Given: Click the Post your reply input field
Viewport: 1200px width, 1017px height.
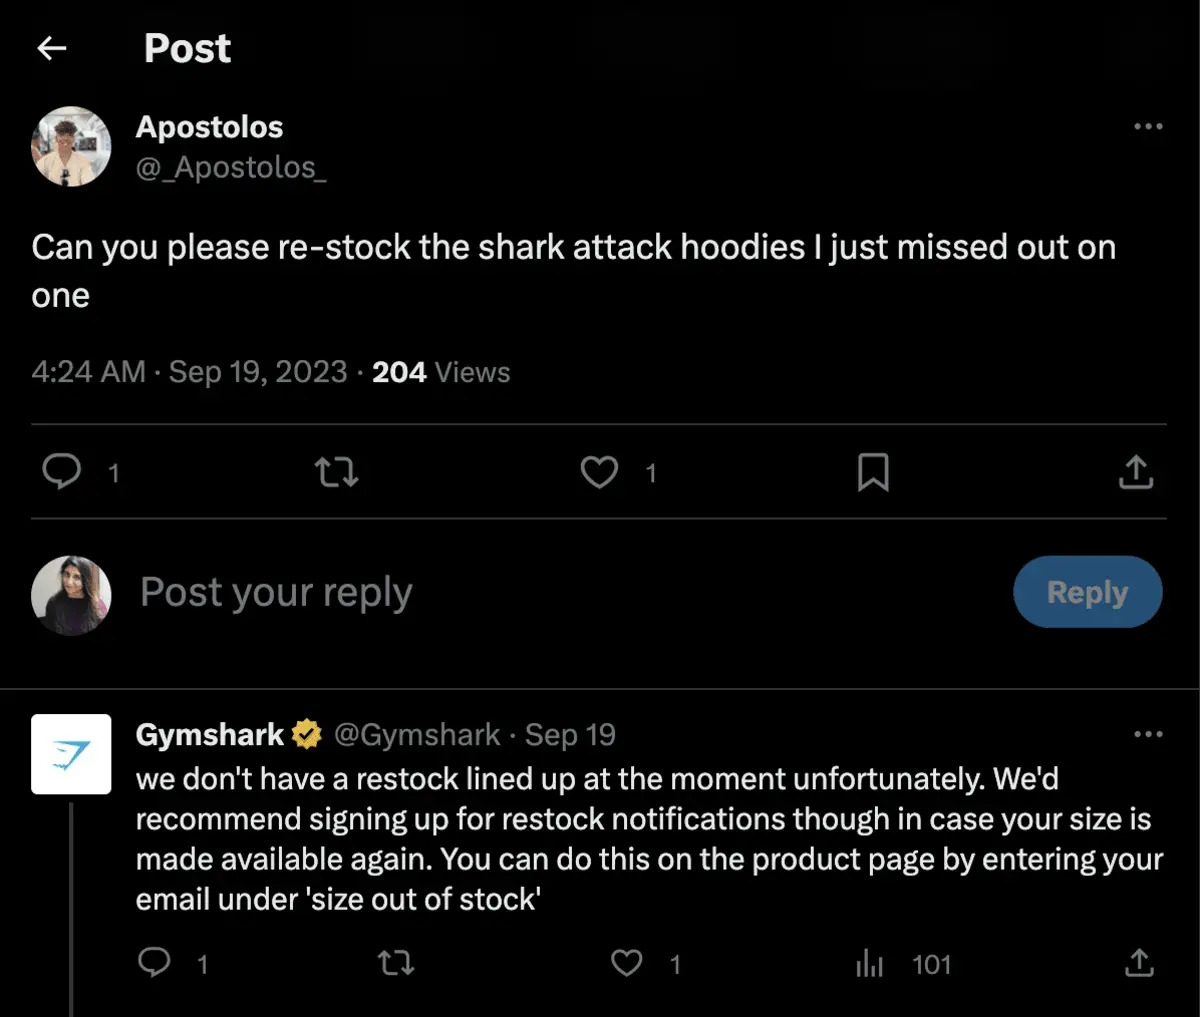Looking at the screenshot, I should [275, 592].
